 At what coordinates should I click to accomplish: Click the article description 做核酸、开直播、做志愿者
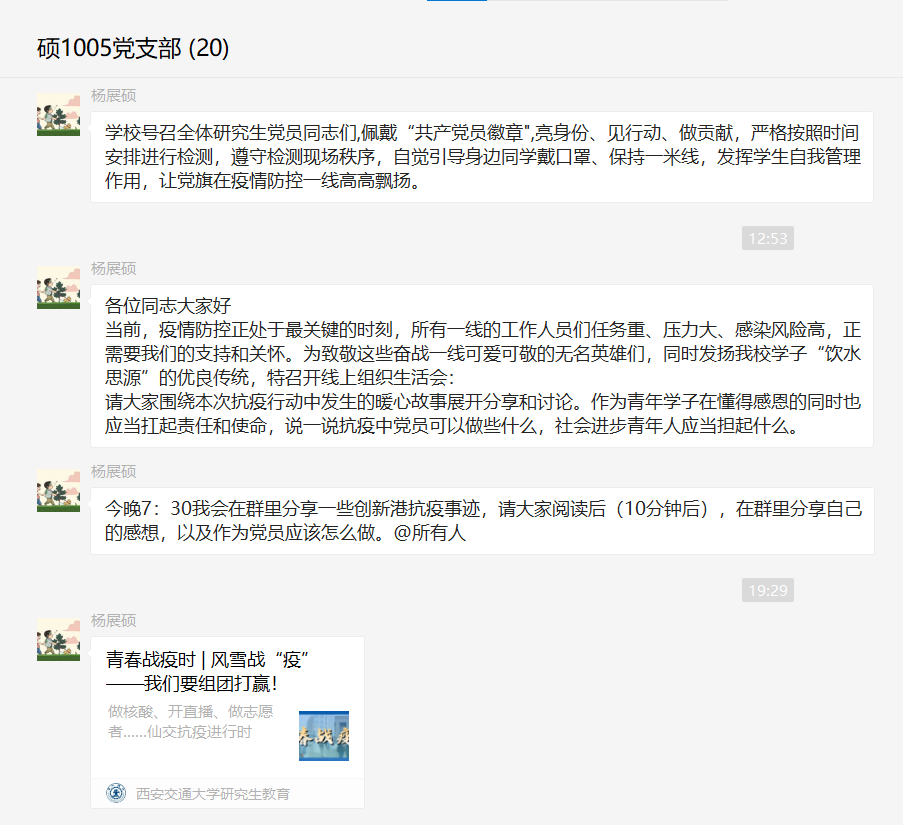(190, 722)
